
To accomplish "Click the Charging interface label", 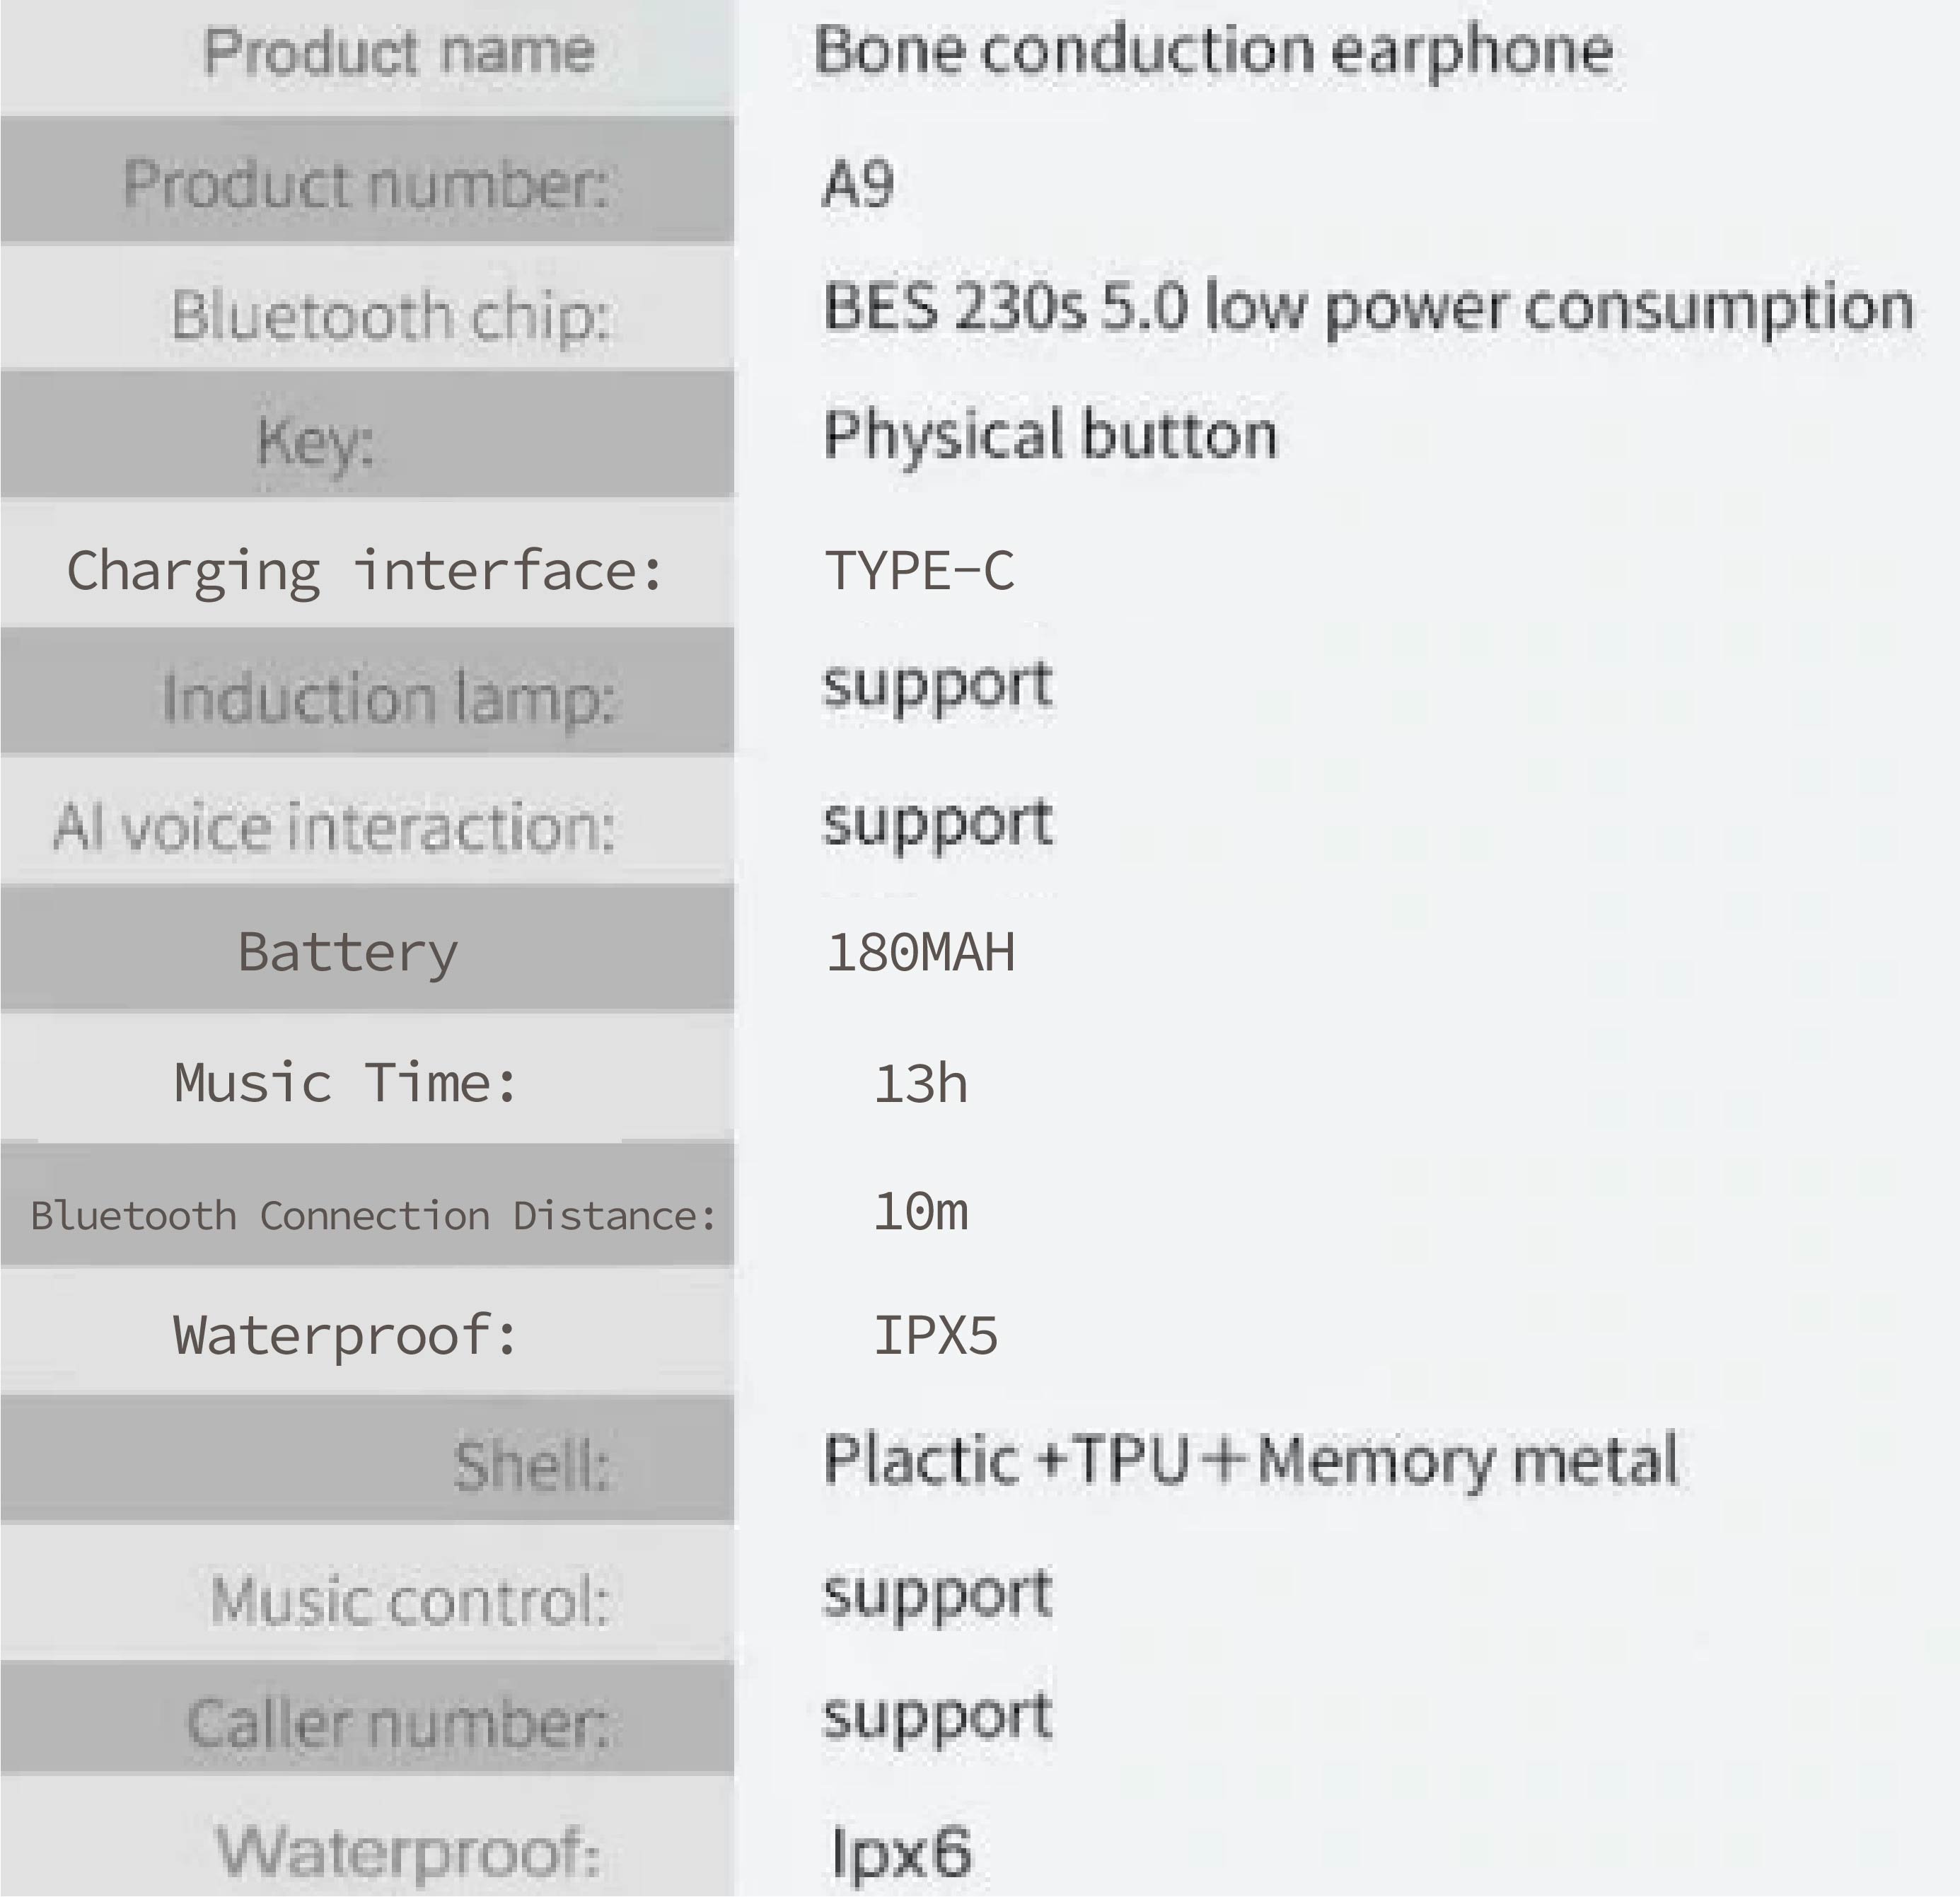I will click(365, 572).
